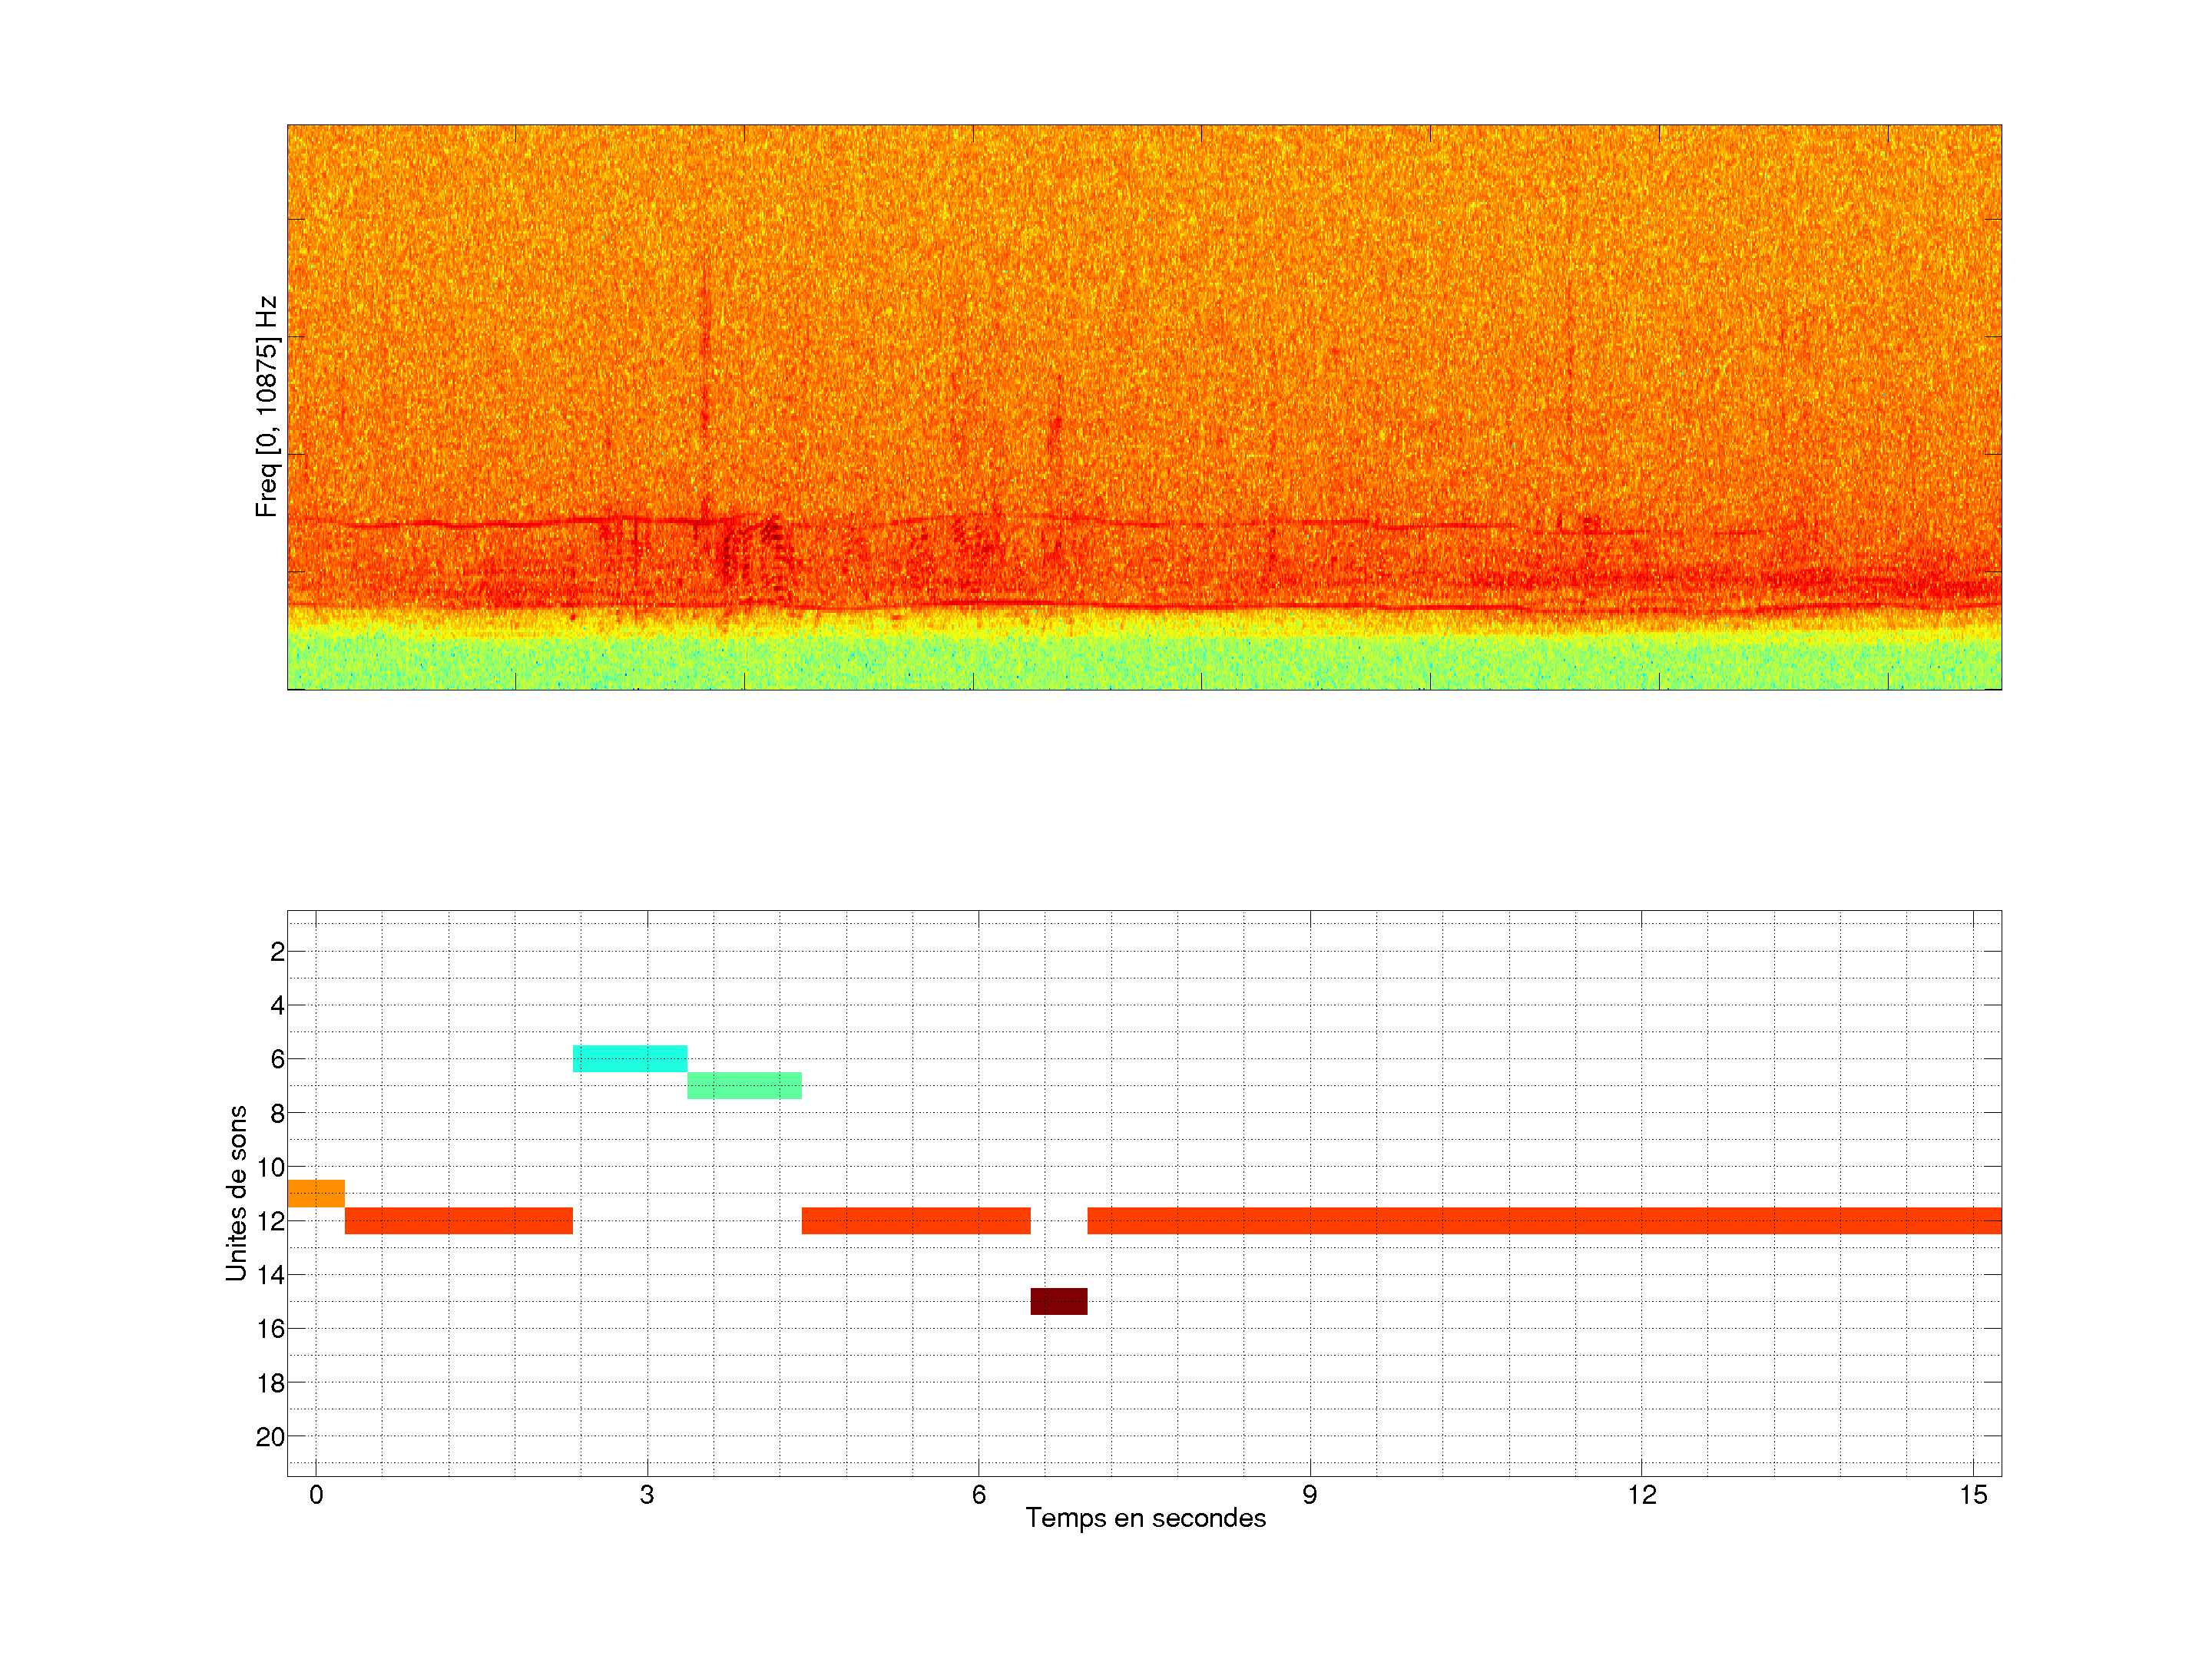
Task: Click the y-axis tick label 2
Action: click(x=277, y=952)
